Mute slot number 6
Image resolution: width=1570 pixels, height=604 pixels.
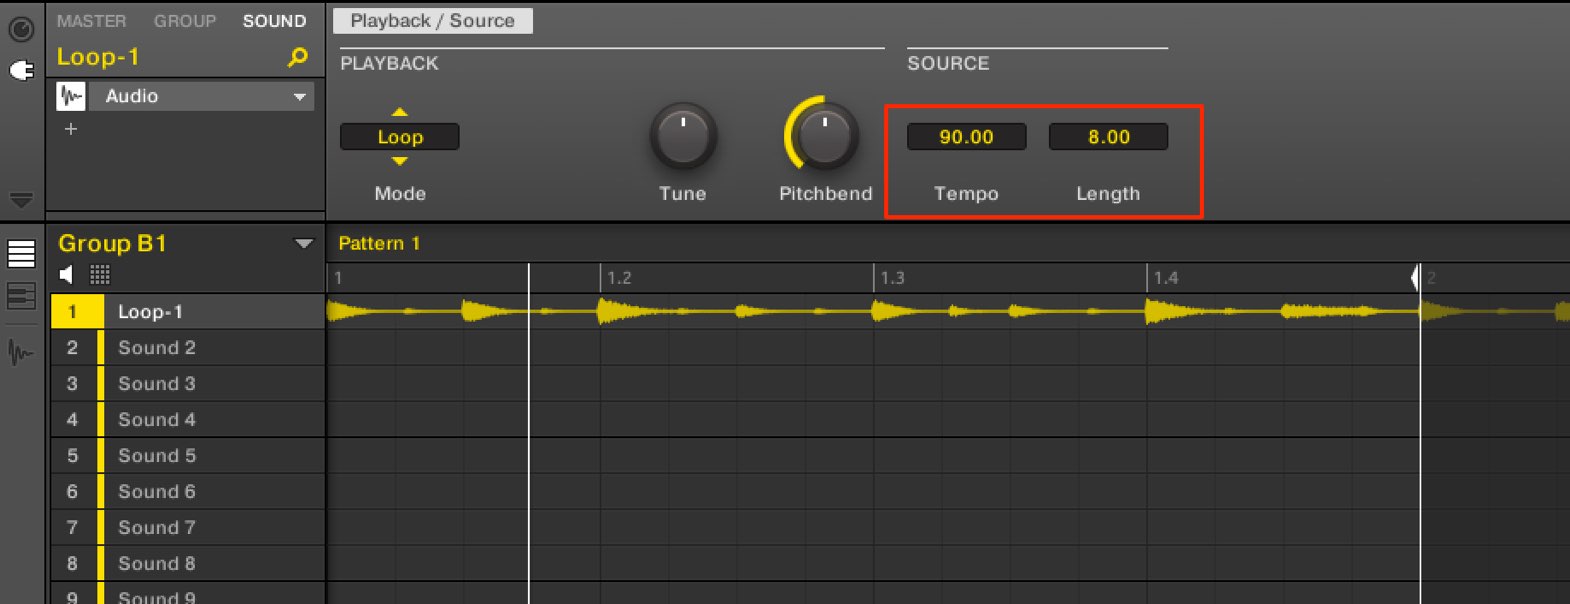[72, 492]
